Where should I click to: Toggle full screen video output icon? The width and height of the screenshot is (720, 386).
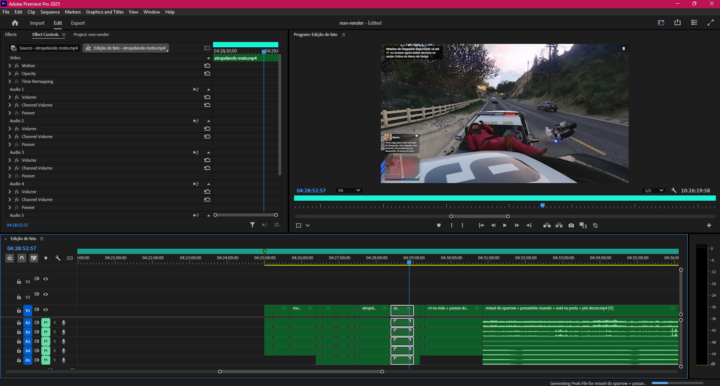710,22
